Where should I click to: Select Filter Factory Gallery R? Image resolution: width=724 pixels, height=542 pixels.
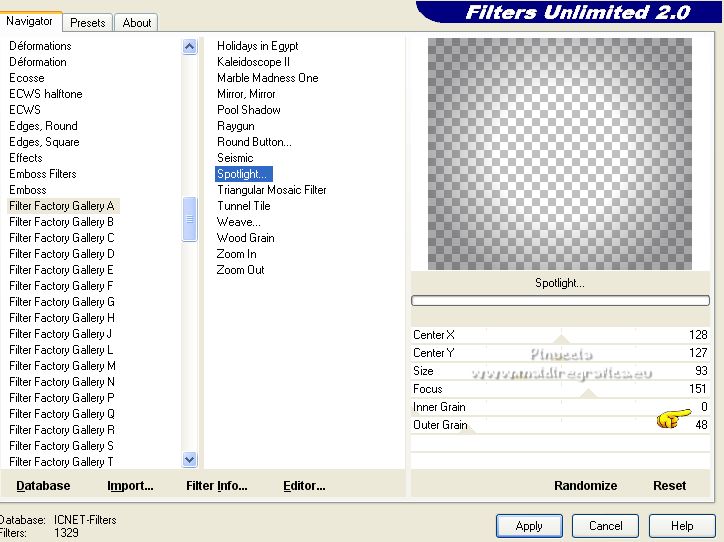61,430
